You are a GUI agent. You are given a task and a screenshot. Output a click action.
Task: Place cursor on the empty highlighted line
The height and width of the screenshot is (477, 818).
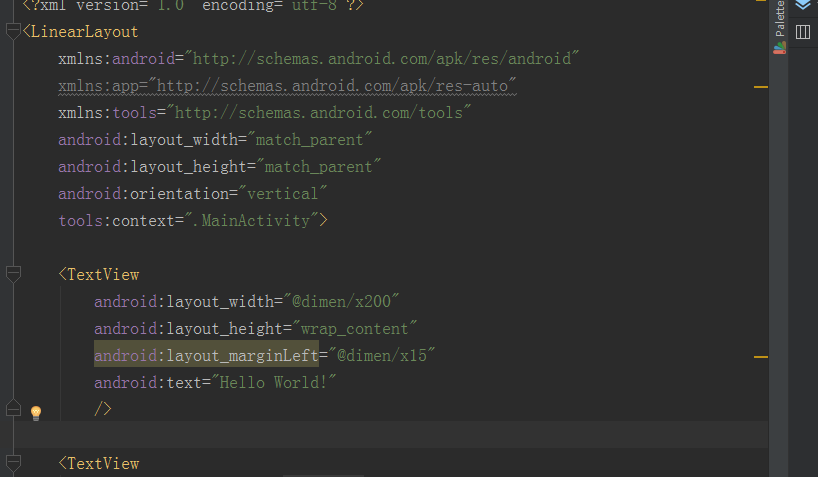(391, 434)
